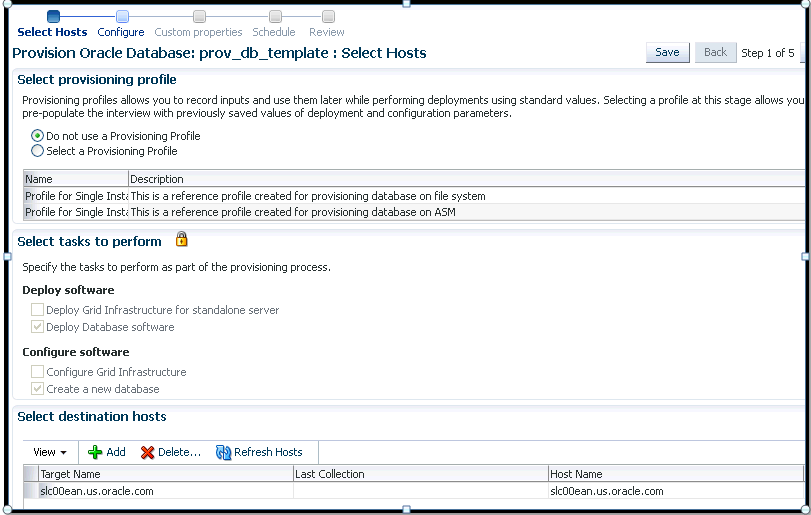Click the Name column header in profile table
This screenshot has height=515, width=811.
click(x=76, y=179)
